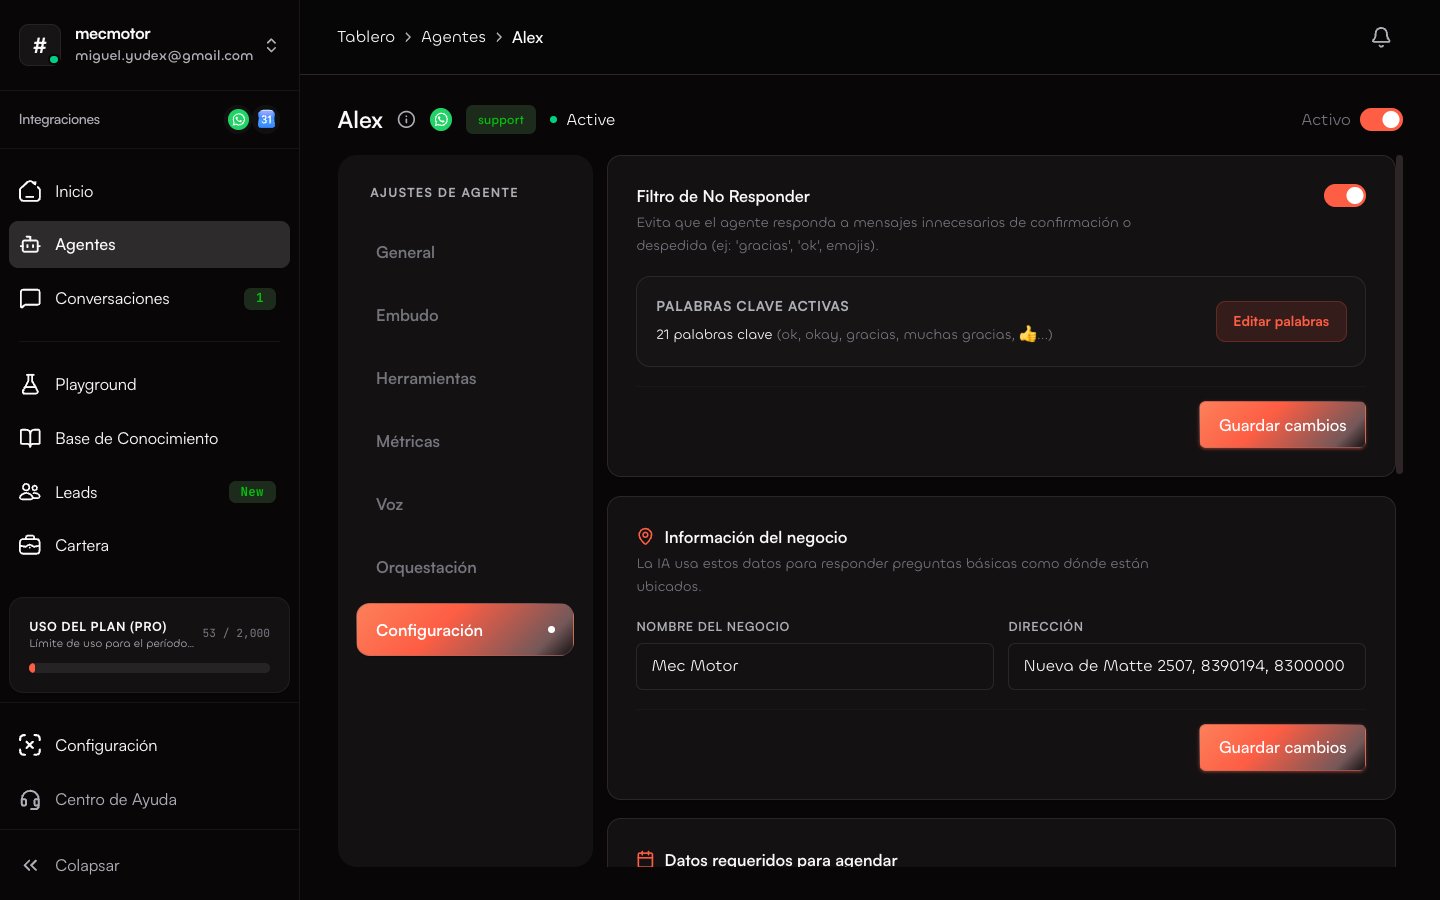Save changes in Información del negocio card
The image size is (1440, 900).
point(1282,747)
